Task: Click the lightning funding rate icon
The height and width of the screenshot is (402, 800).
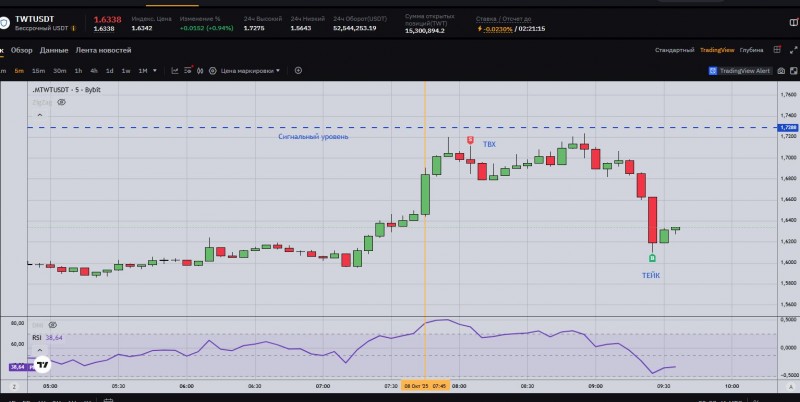Action: pos(480,29)
